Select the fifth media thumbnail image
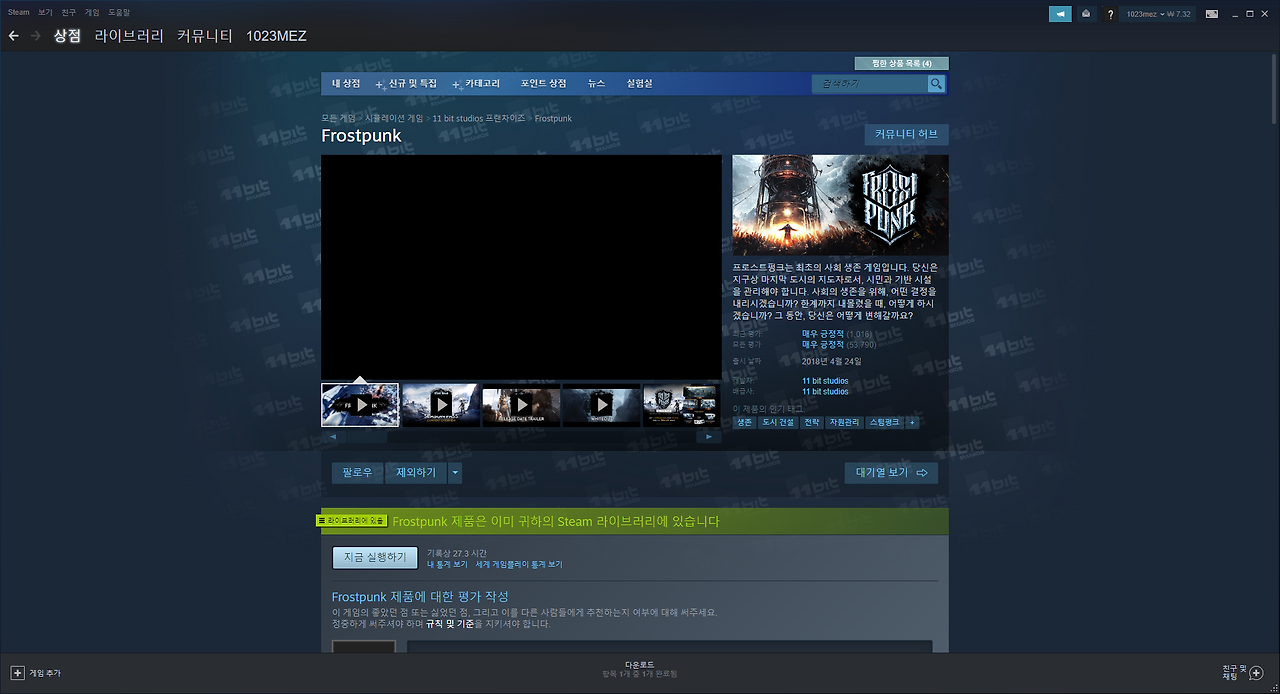 tap(680, 405)
